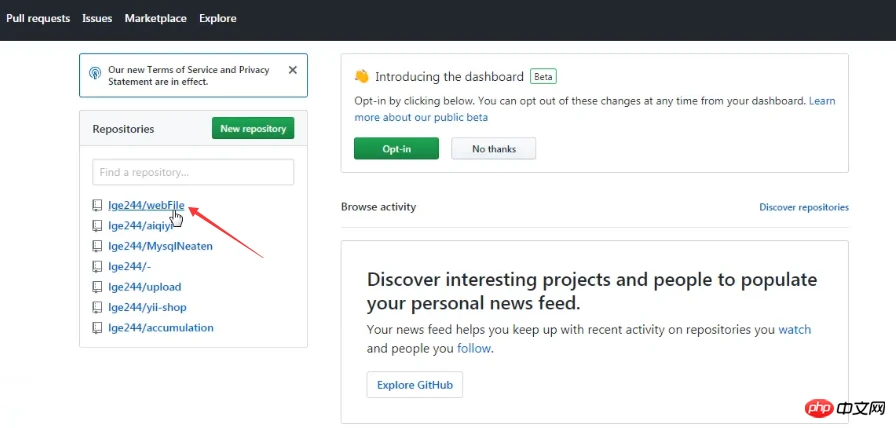Screen dimensions: 896x428
Task: Decline the dashboard beta with No thanks
Action: pyautogui.click(x=493, y=148)
